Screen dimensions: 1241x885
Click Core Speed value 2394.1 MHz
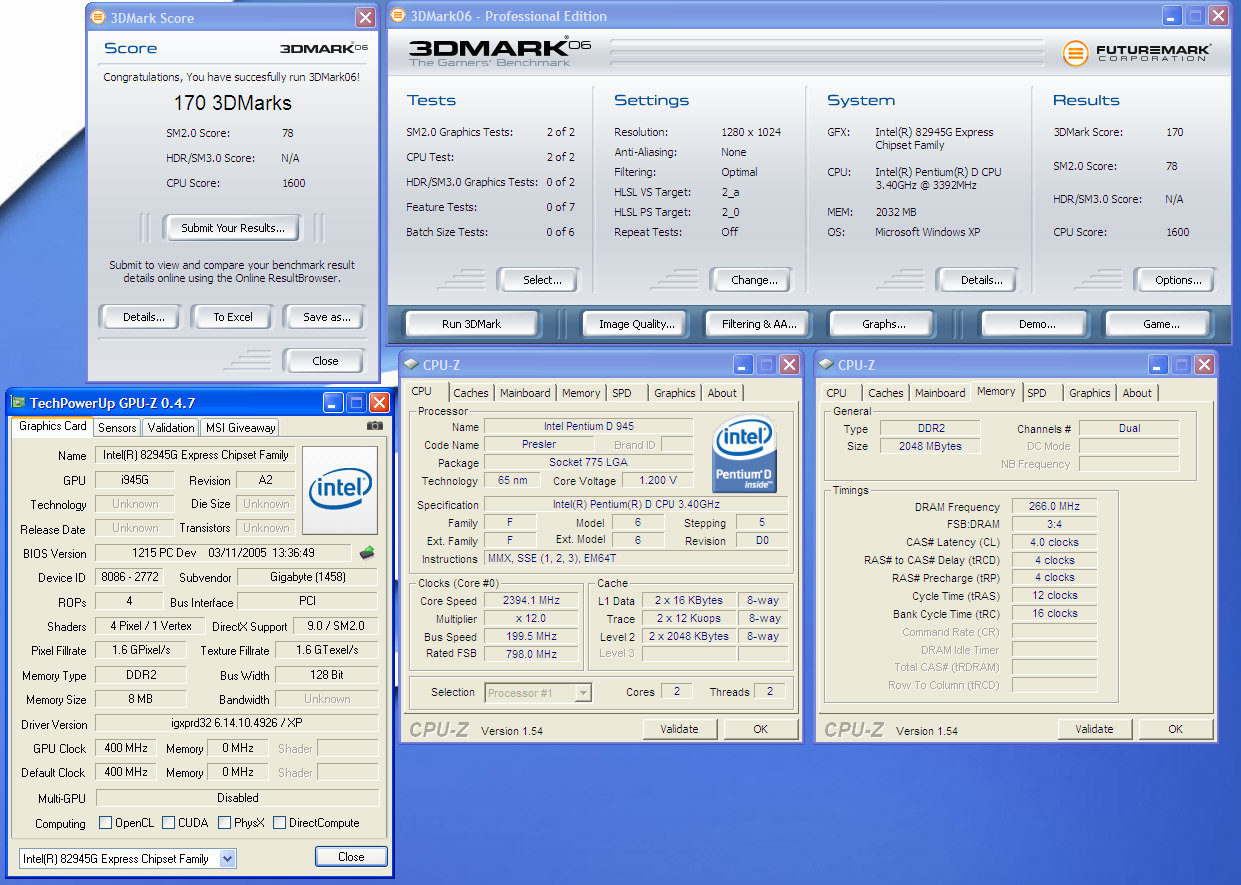[x=532, y=601]
